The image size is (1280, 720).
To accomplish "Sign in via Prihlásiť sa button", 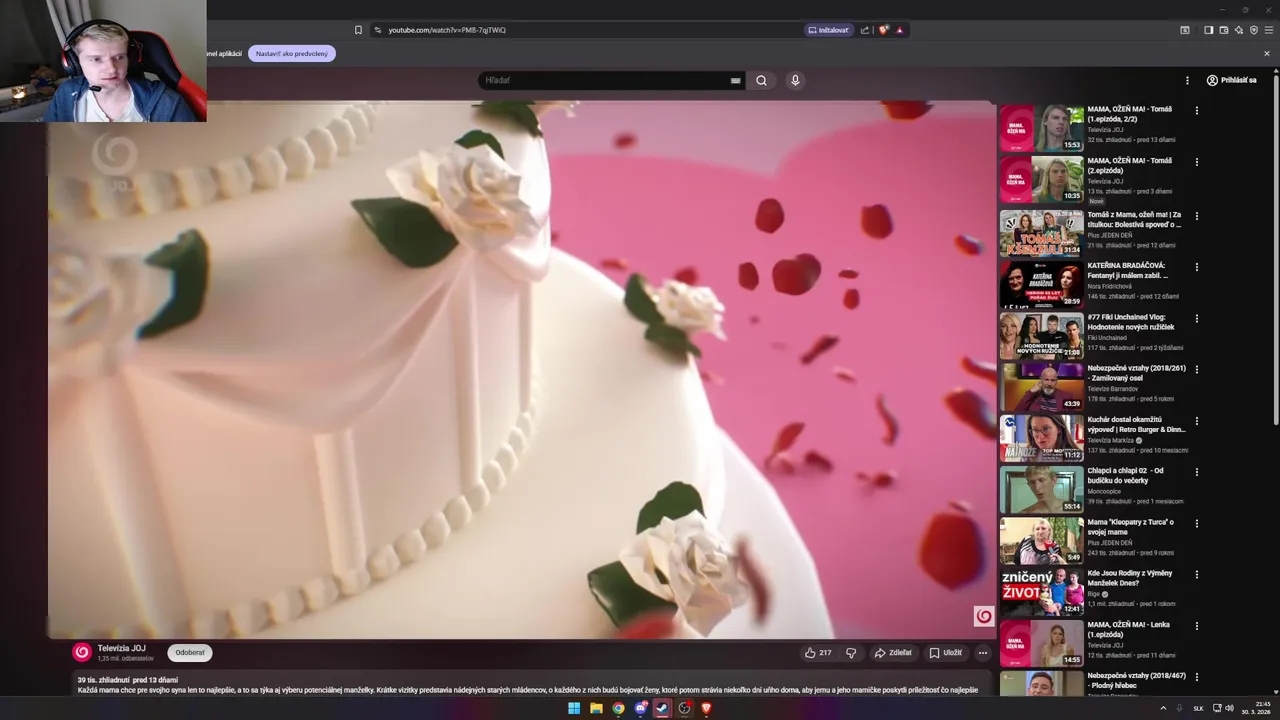I will [x=1231, y=80].
